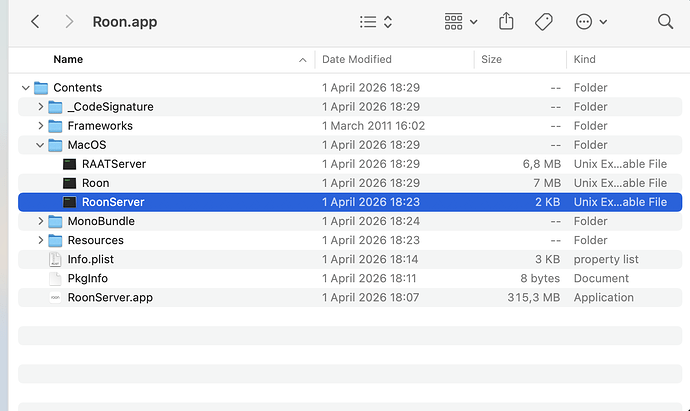690x411 pixels.
Task: Click the '1 April 2026 18:14' date
Action: (370, 259)
